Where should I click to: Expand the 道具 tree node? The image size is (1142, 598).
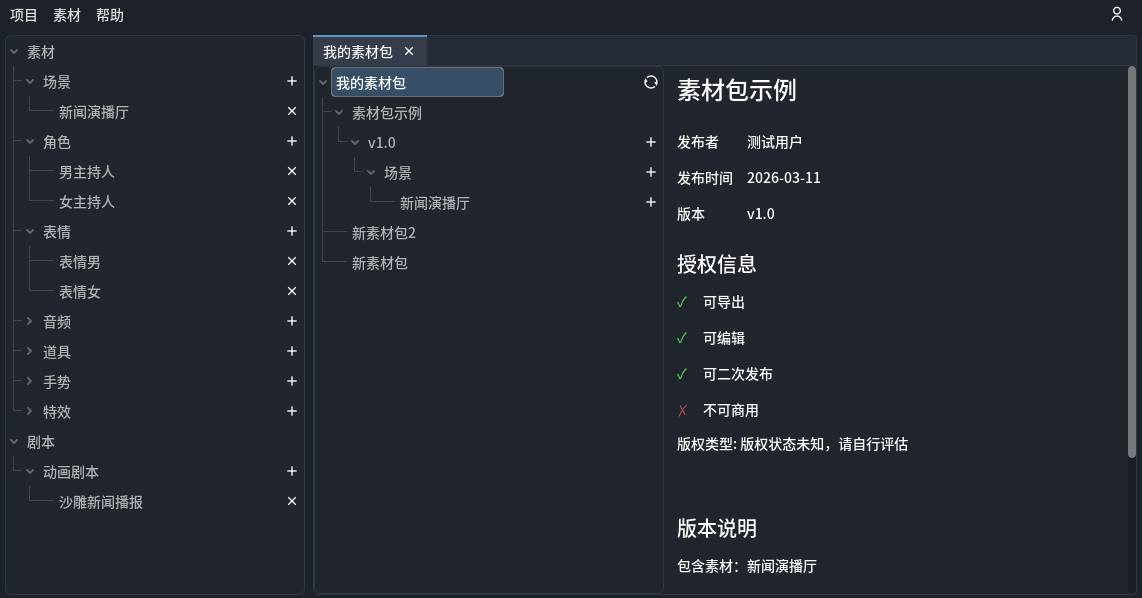tap(30, 352)
